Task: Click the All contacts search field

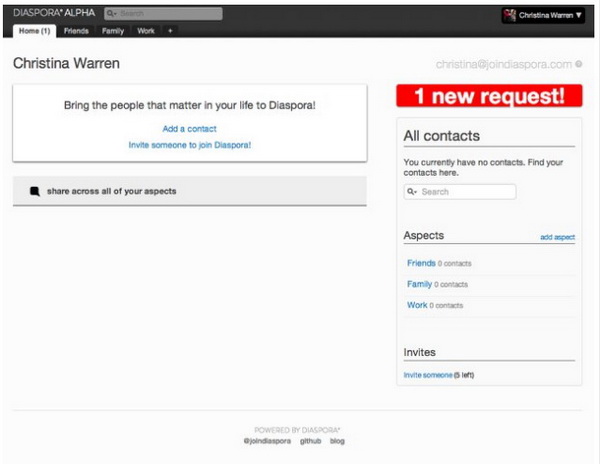Action: [460, 192]
